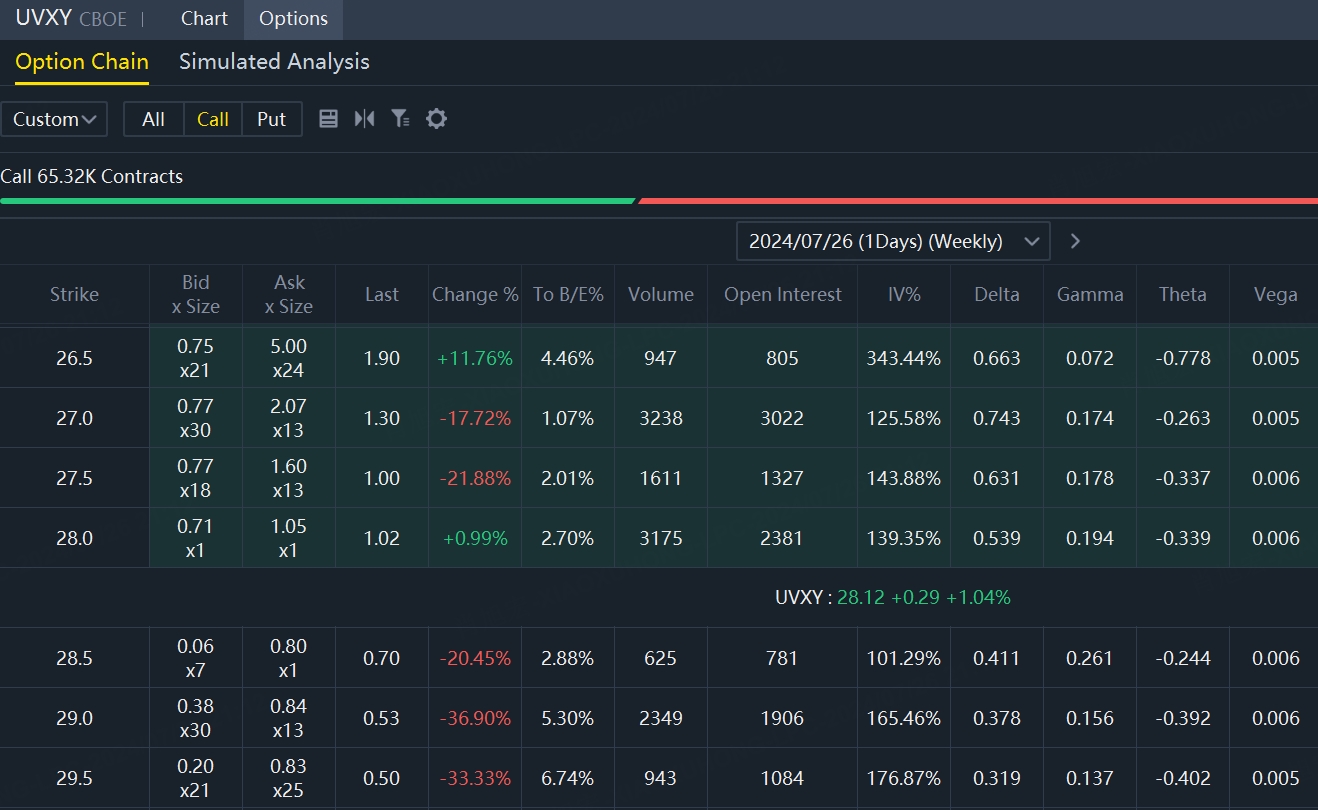
Task: Select the 26.5 strike row
Action: pyautogui.click(x=659, y=358)
